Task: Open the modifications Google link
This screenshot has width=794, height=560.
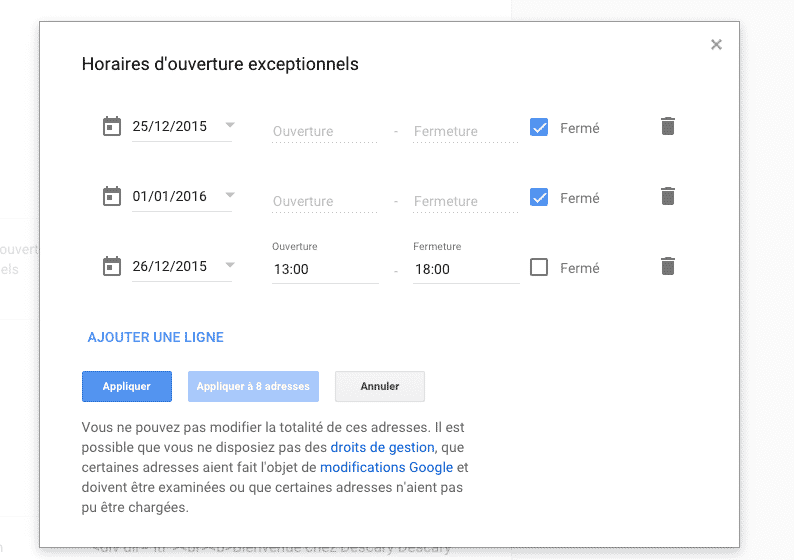Action: [386, 467]
